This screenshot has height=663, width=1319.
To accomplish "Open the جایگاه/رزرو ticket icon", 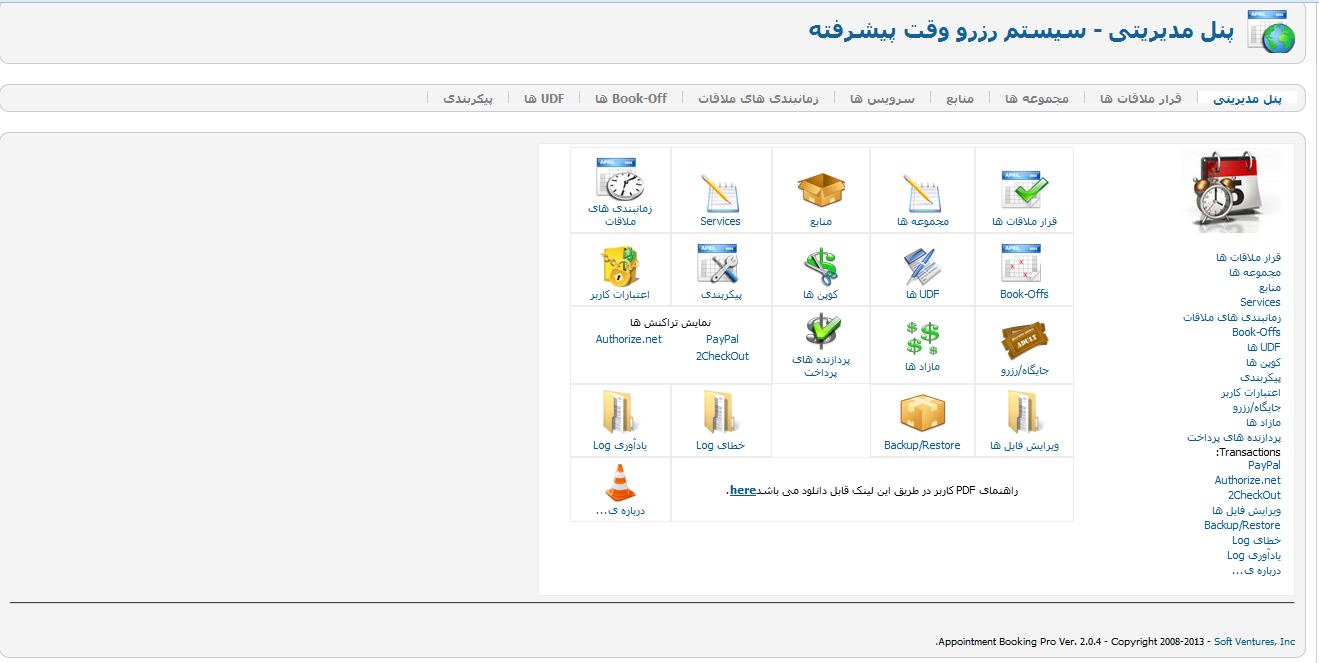I will coord(1024,340).
